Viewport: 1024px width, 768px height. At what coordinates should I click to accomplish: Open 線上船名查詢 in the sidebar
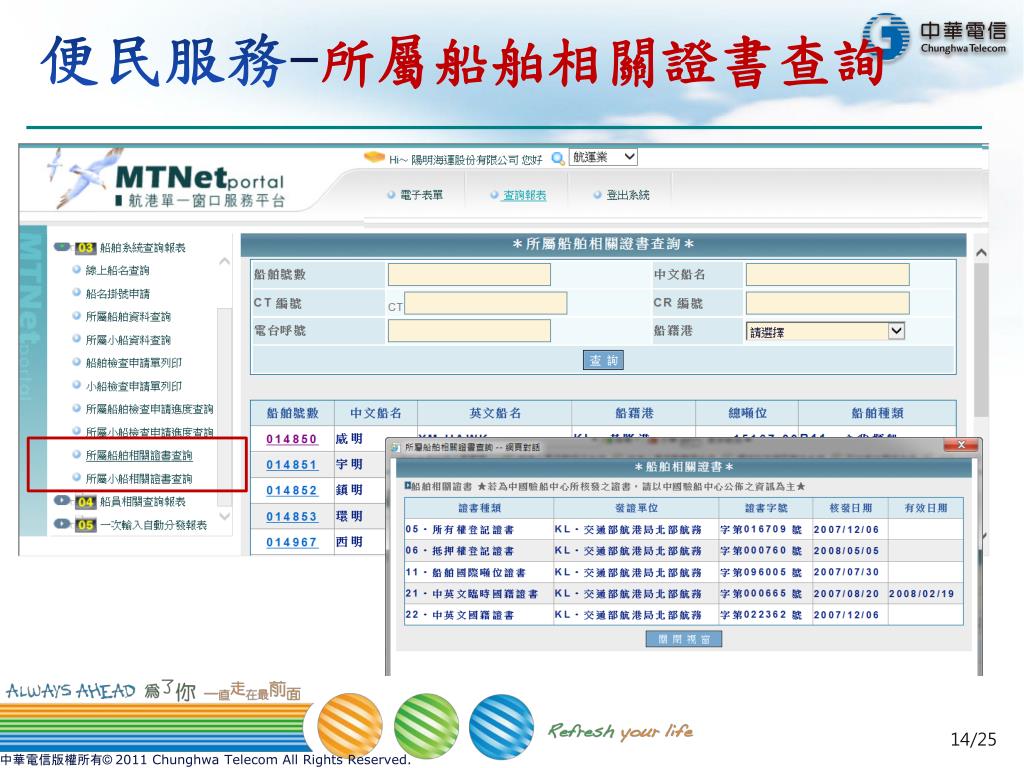[x=118, y=270]
